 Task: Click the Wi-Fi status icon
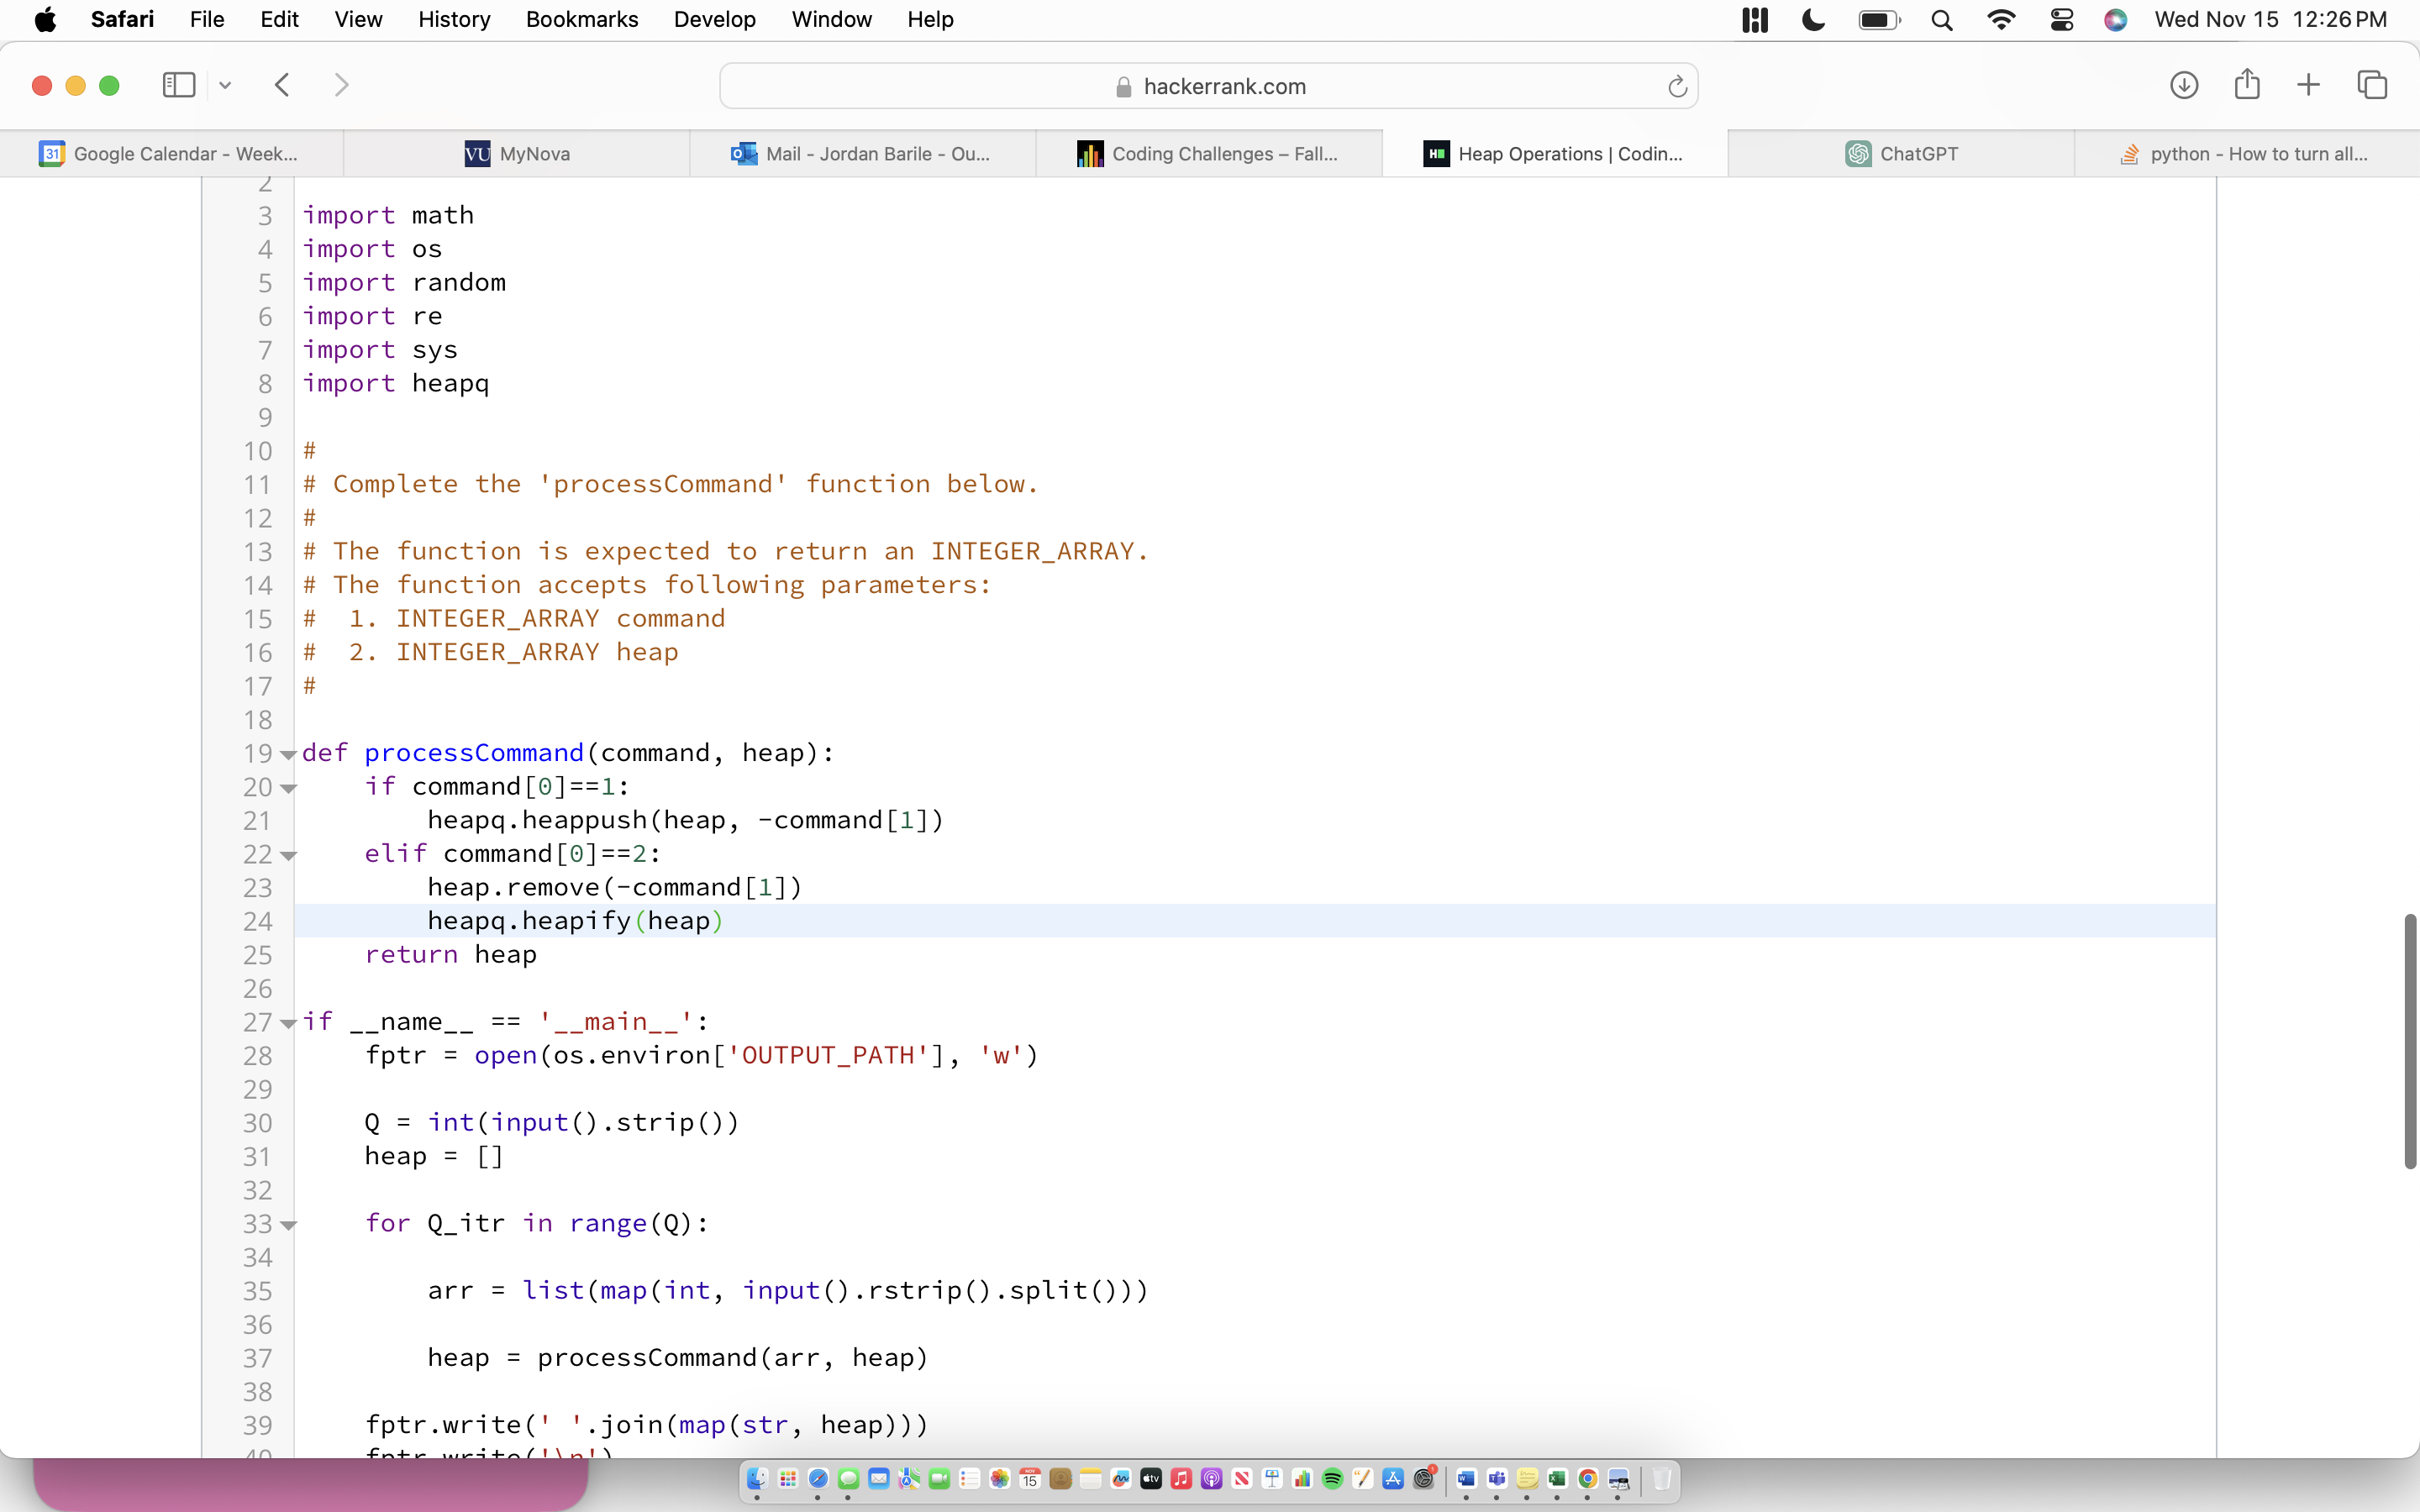2001,20
